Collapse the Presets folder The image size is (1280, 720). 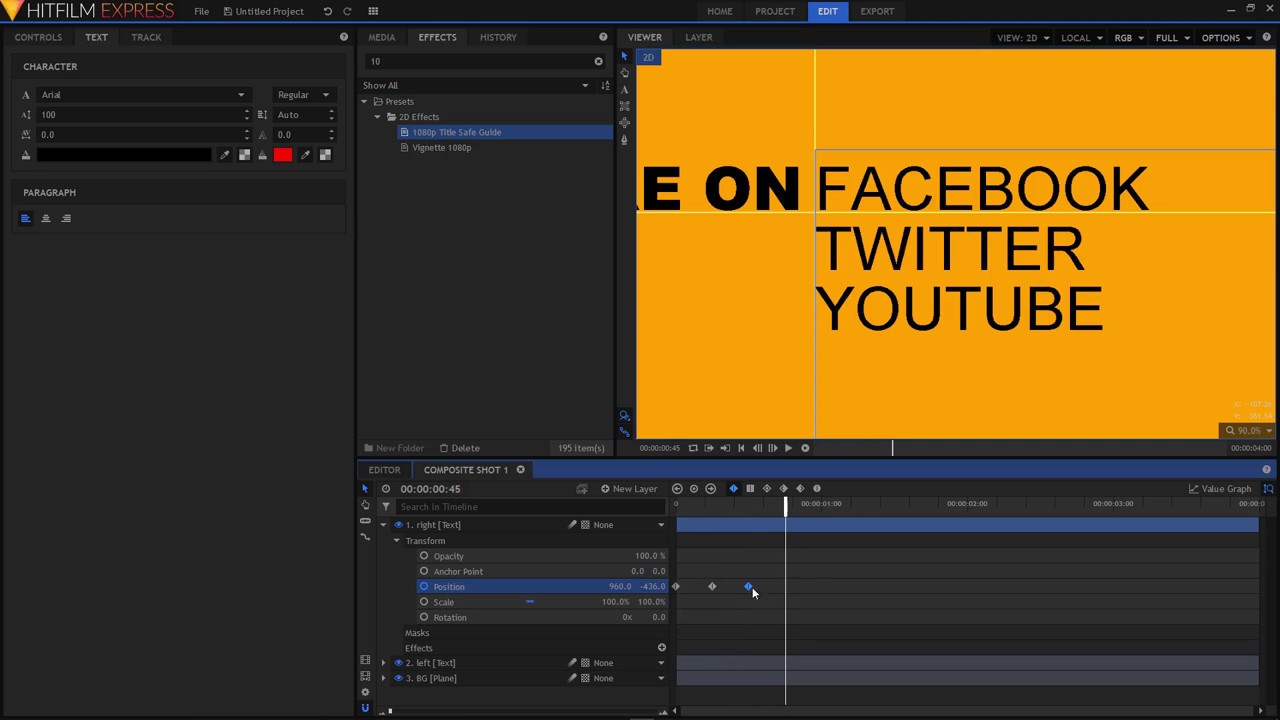365,102
